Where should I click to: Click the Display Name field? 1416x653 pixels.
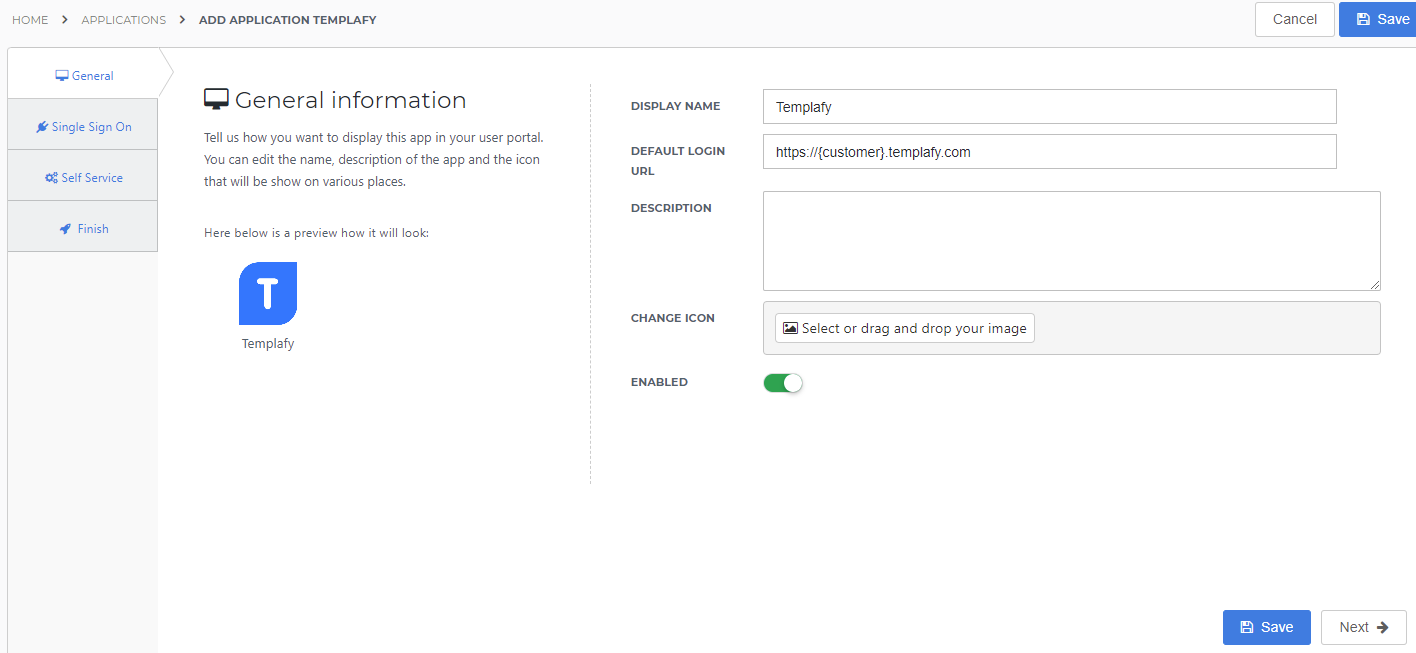[x=1050, y=107]
